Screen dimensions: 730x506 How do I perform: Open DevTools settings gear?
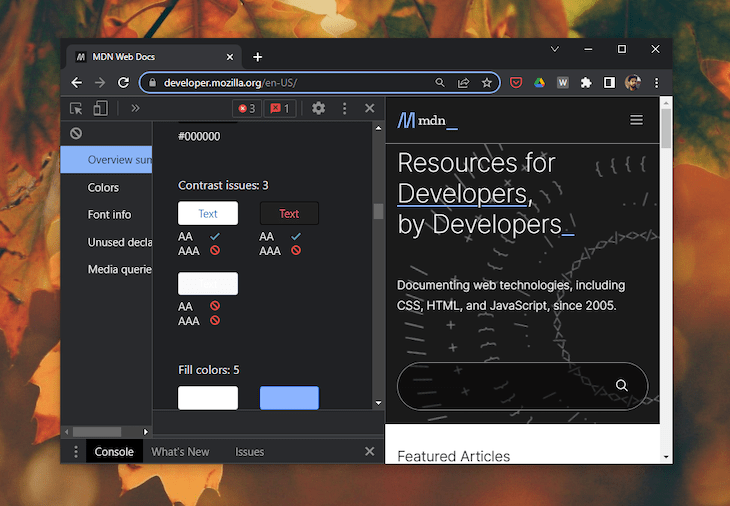click(318, 109)
